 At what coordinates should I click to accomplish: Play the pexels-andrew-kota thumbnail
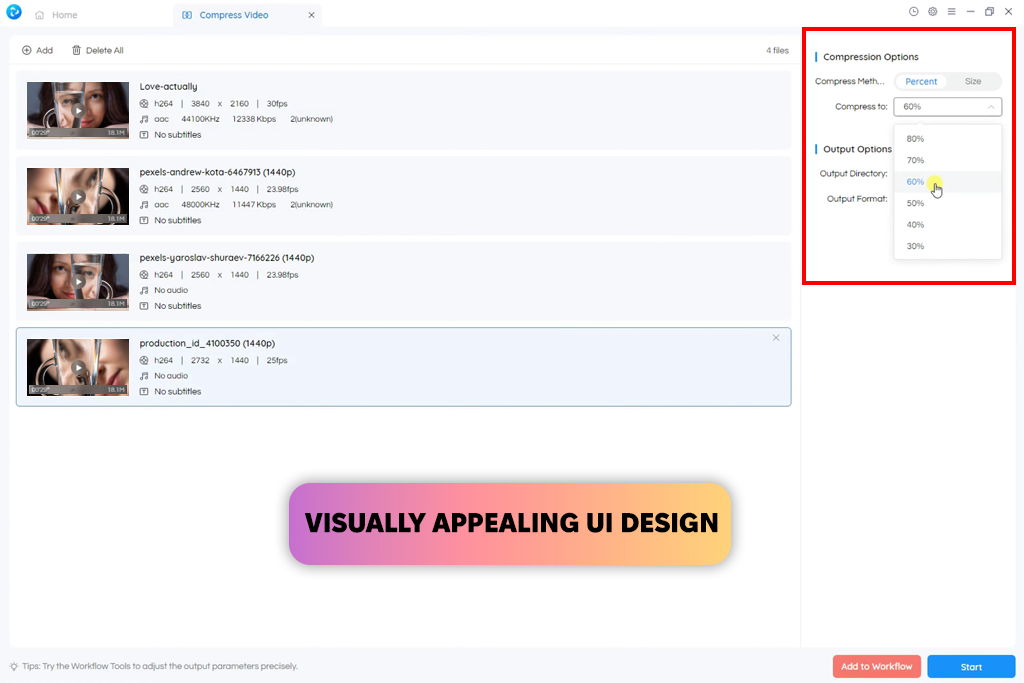(78, 196)
